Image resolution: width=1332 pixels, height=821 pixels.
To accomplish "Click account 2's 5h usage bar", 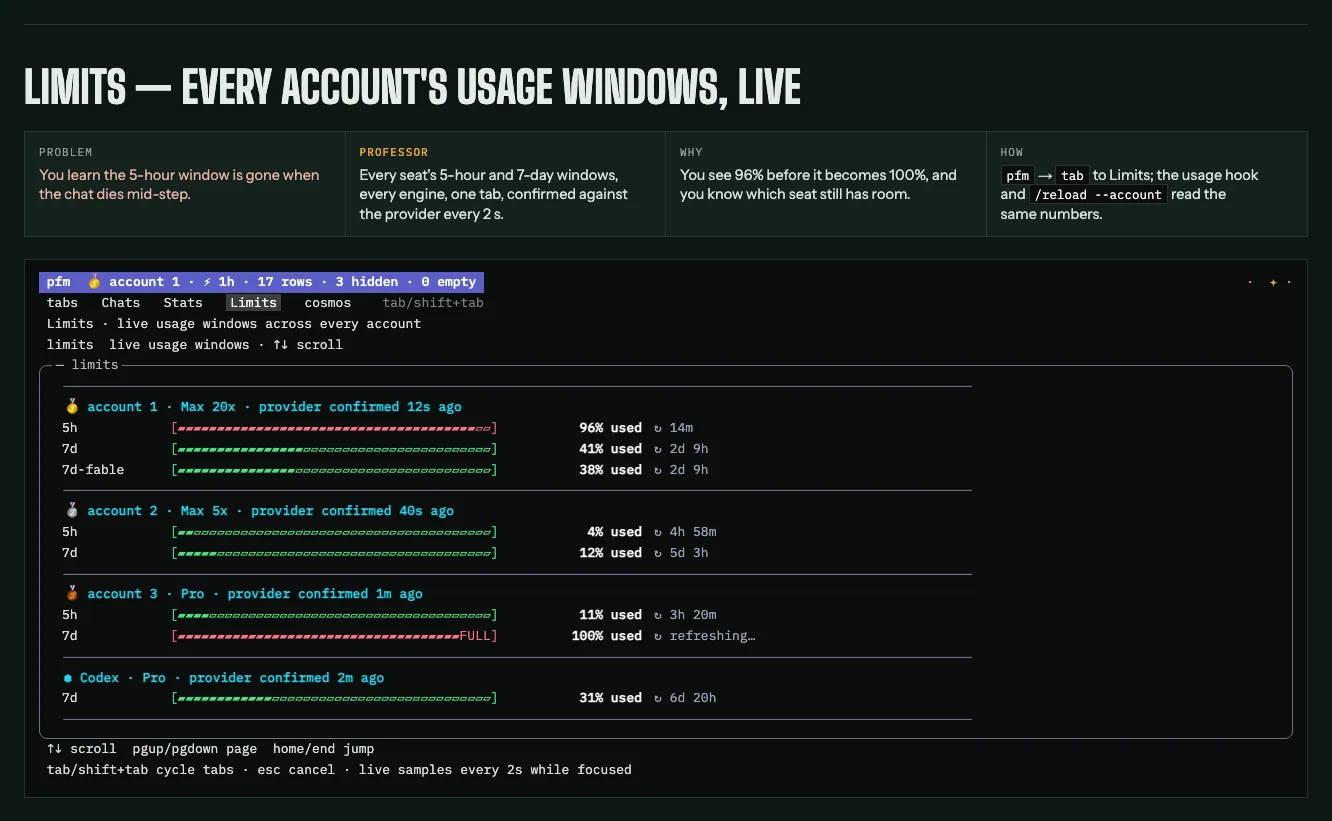I will pos(334,532).
